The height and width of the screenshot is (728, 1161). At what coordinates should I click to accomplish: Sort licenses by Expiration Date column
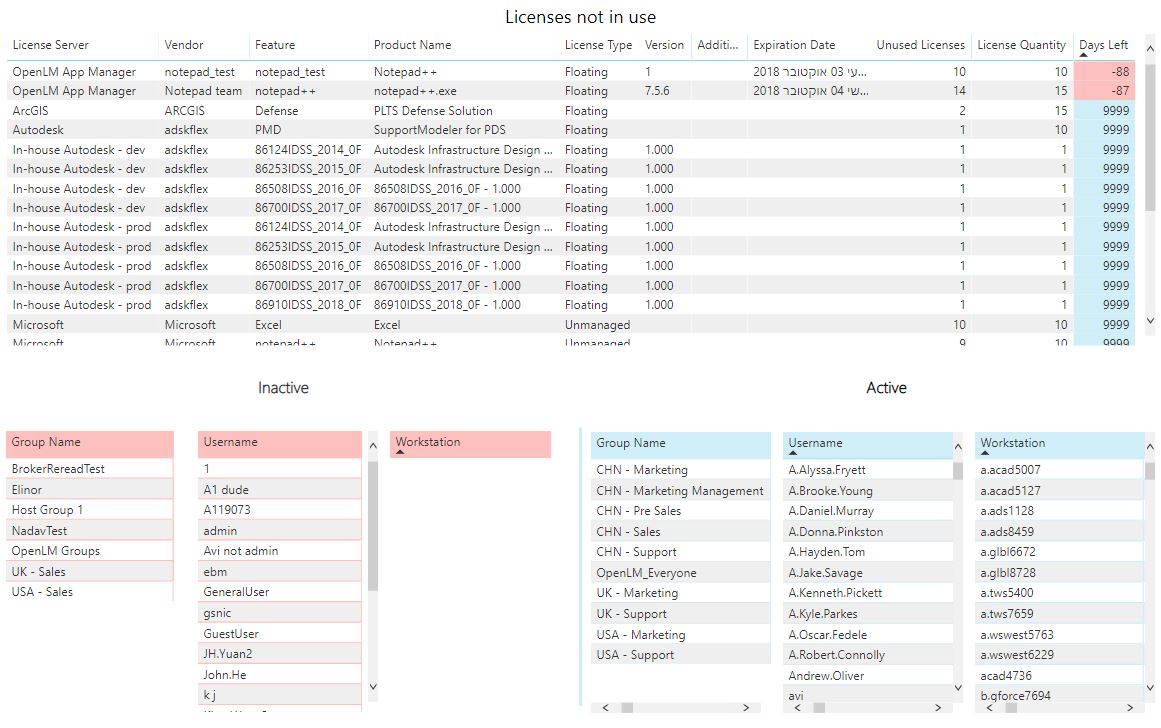(x=793, y=45)
